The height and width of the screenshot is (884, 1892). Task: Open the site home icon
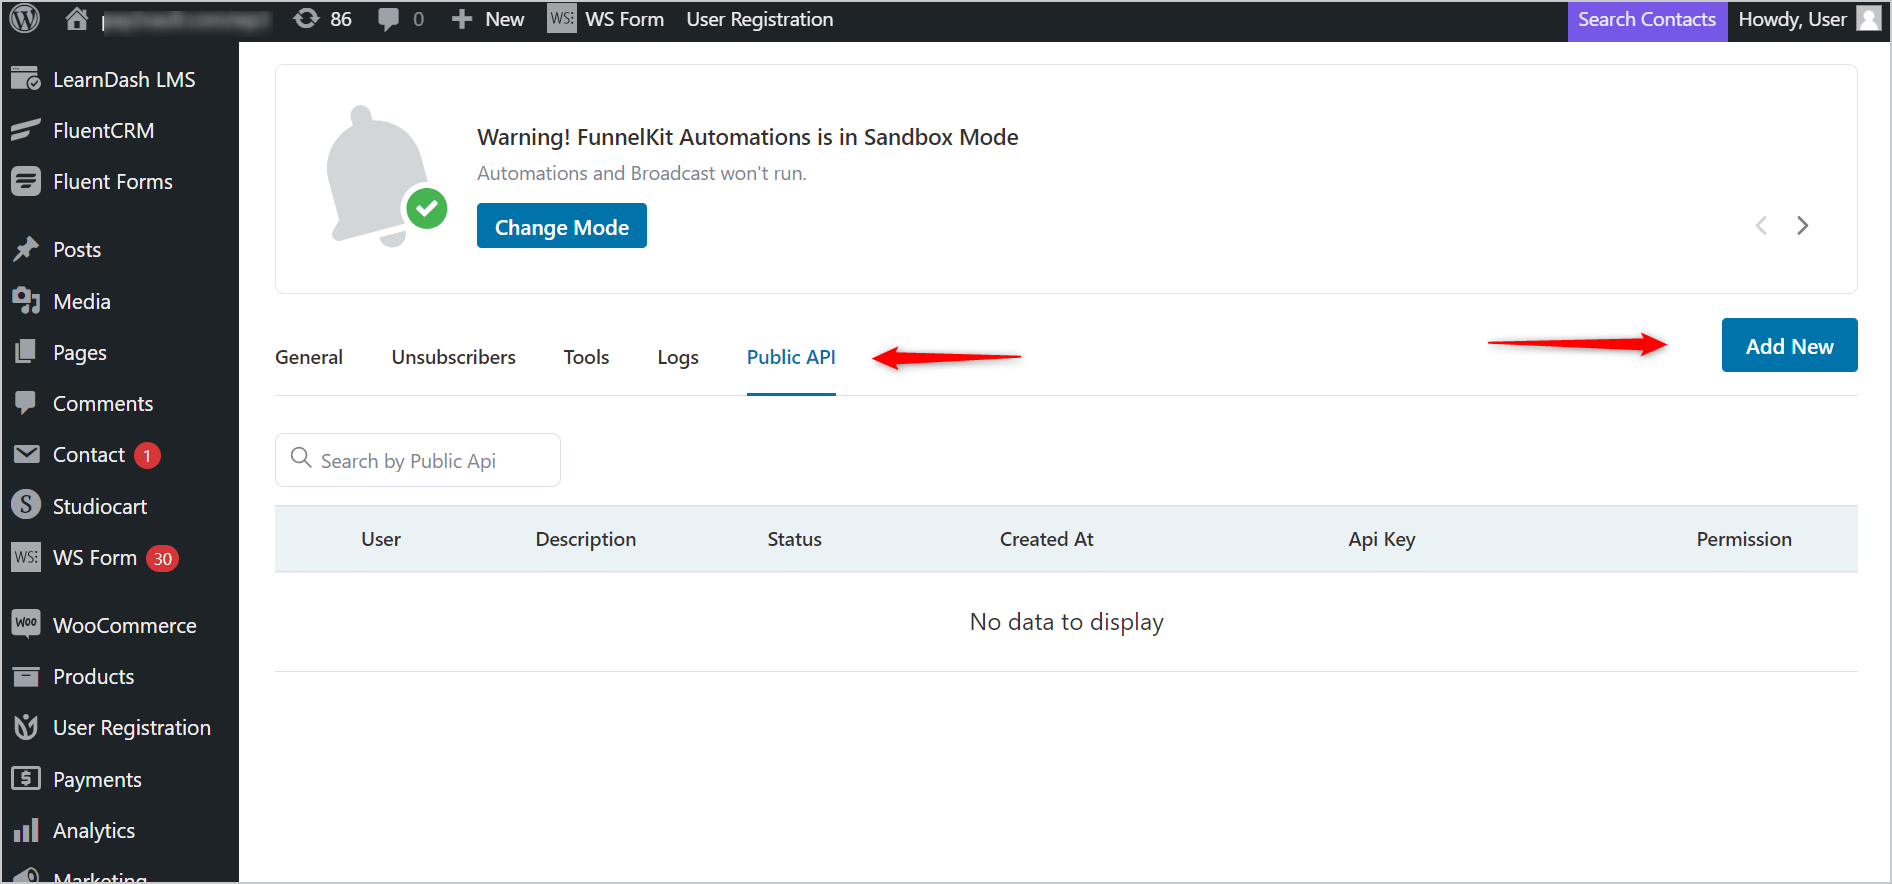77,19
